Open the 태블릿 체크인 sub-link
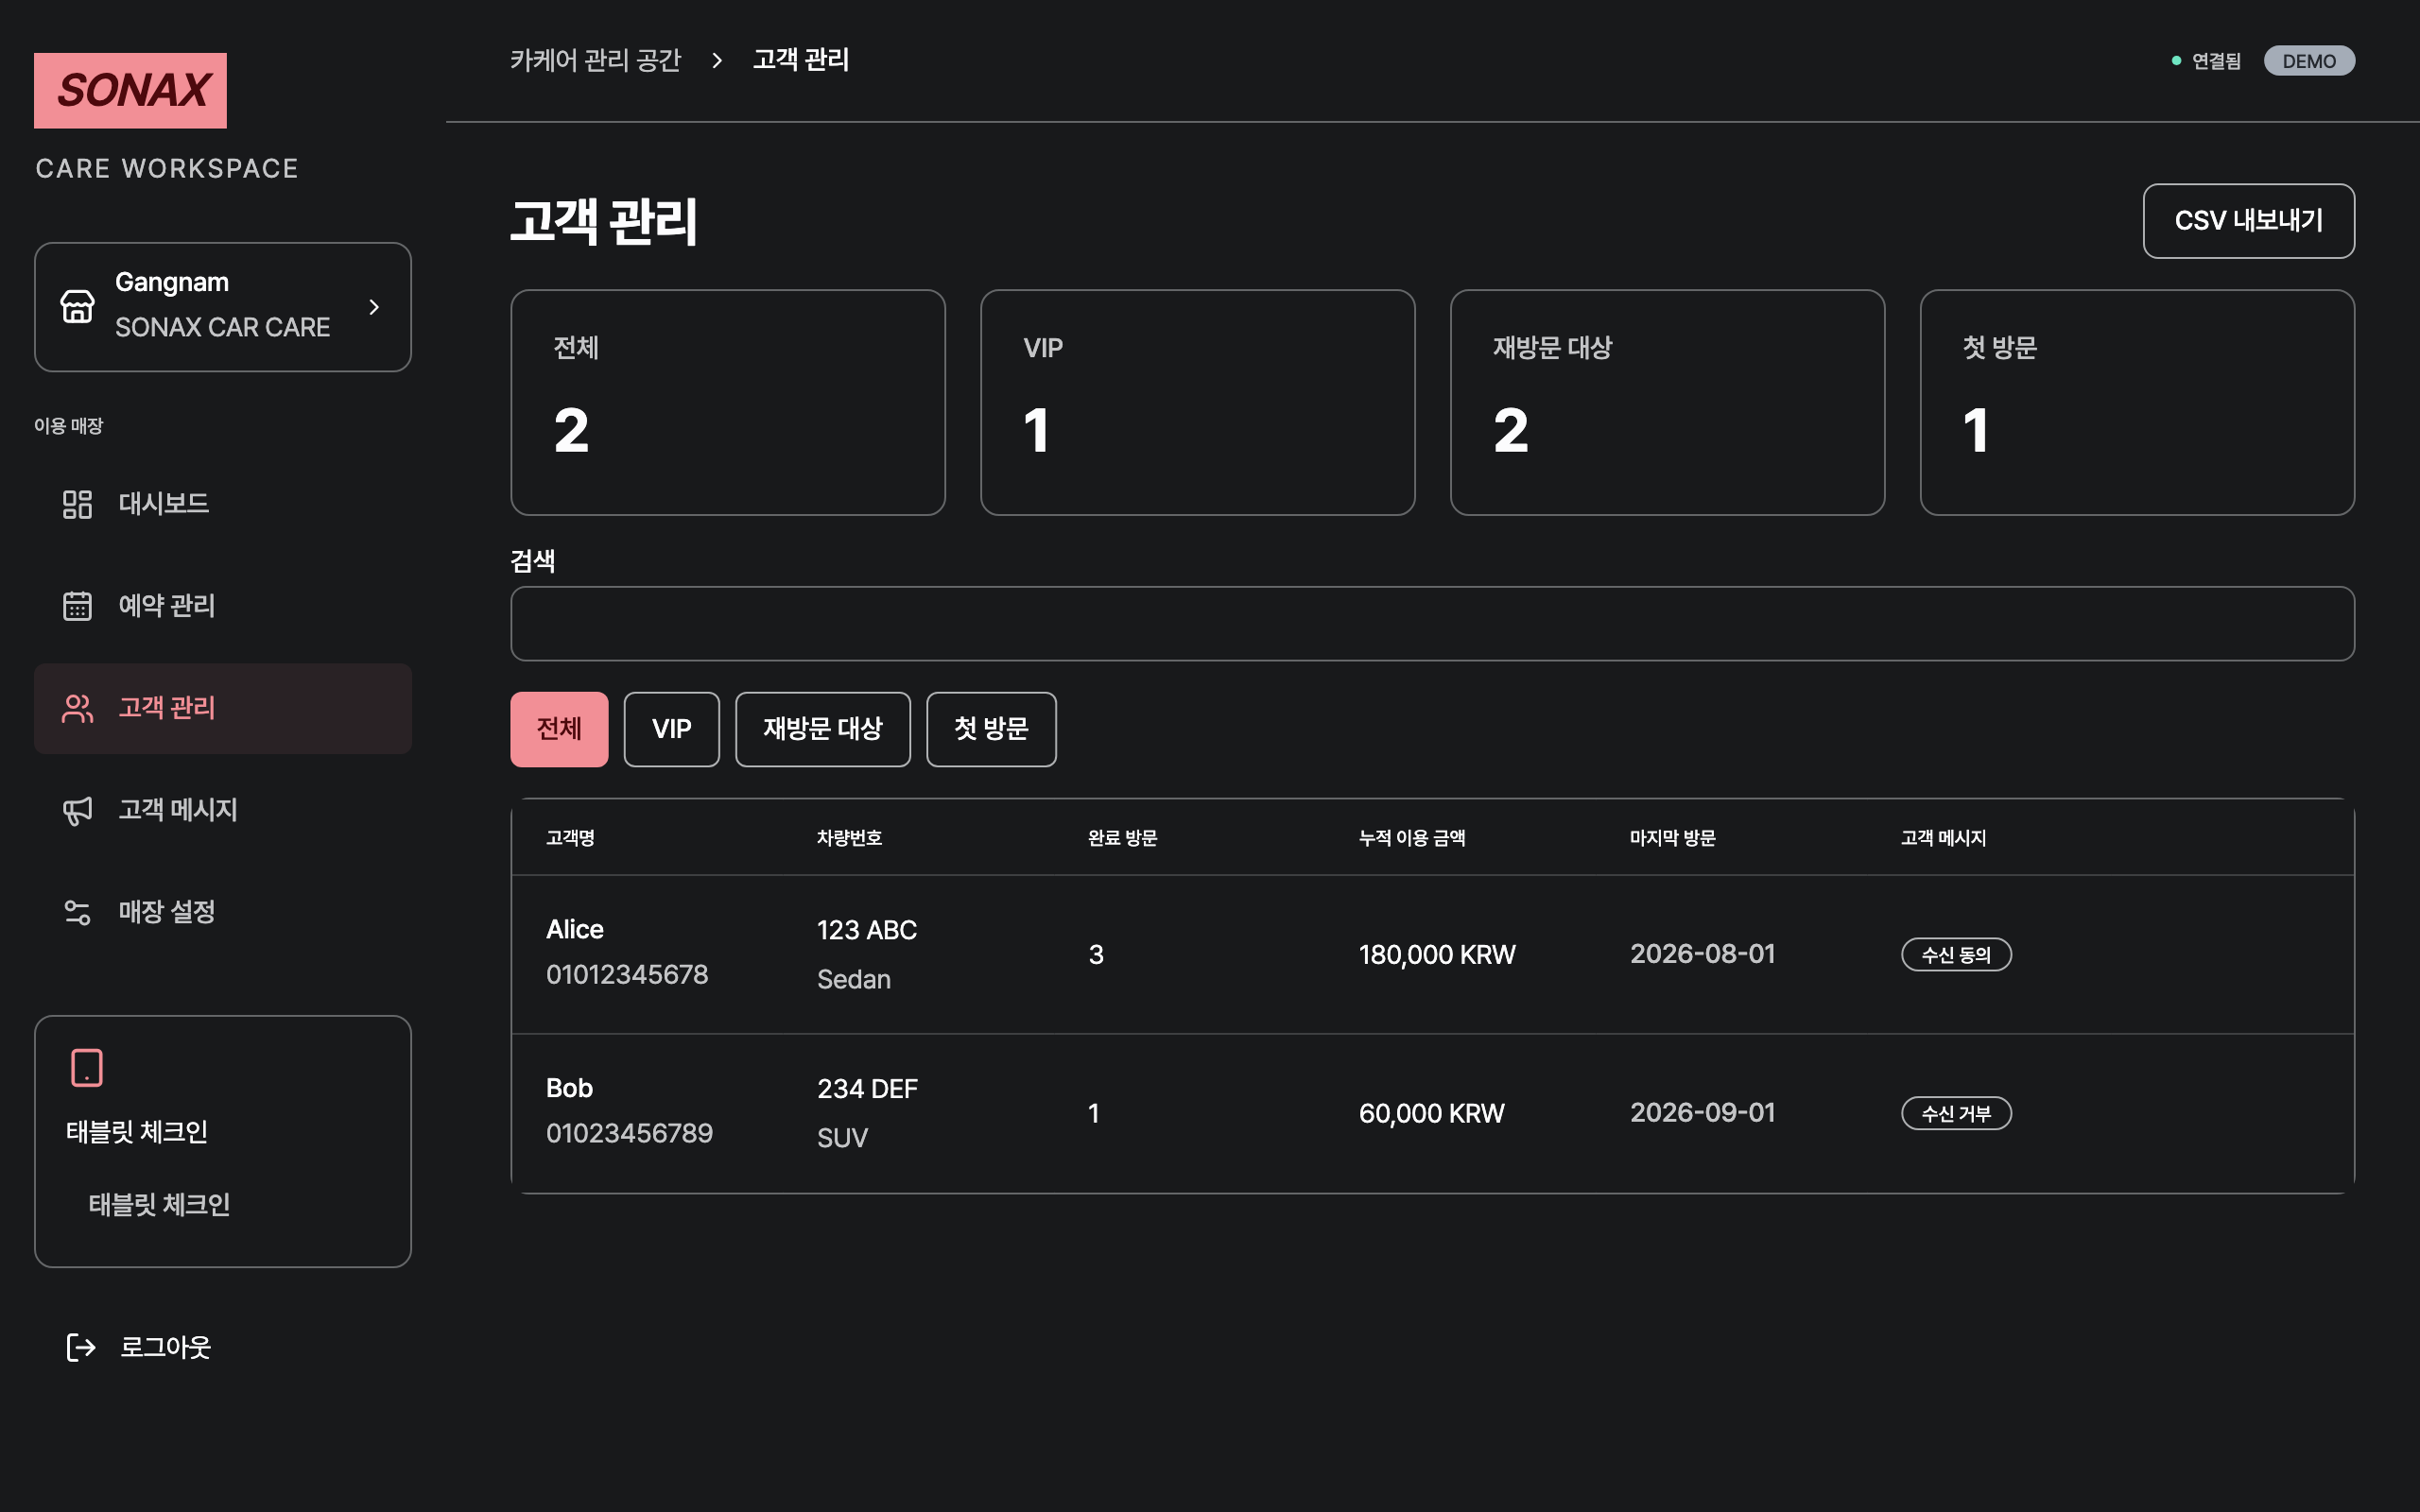The height and width of the screenshot is (1512, 2420). click(x=159, y=1204)
